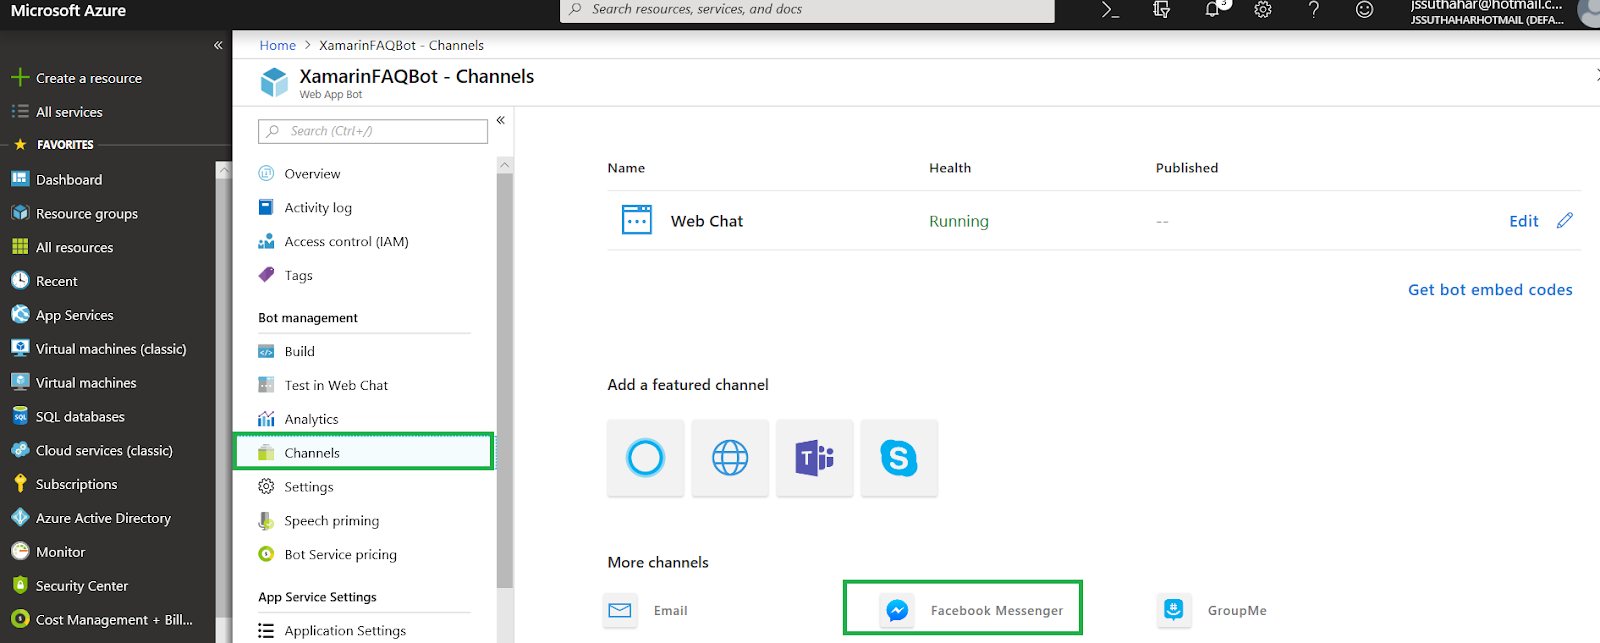This screenshot has width=1600, height=643.
Task: Click the Name column header
Action: pyautogui.click(x=626, y=168)
